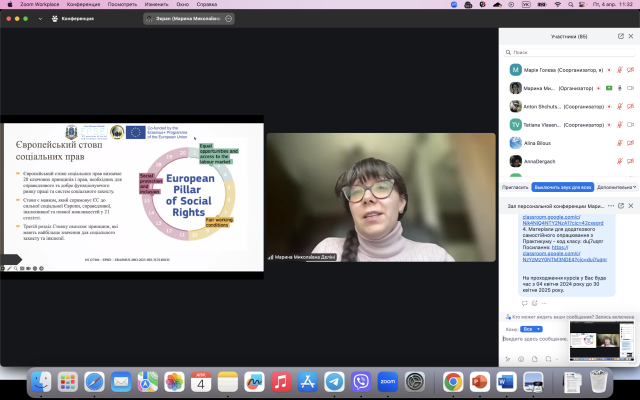Click the microphone icon for Марія Голєва

point(620,70)
